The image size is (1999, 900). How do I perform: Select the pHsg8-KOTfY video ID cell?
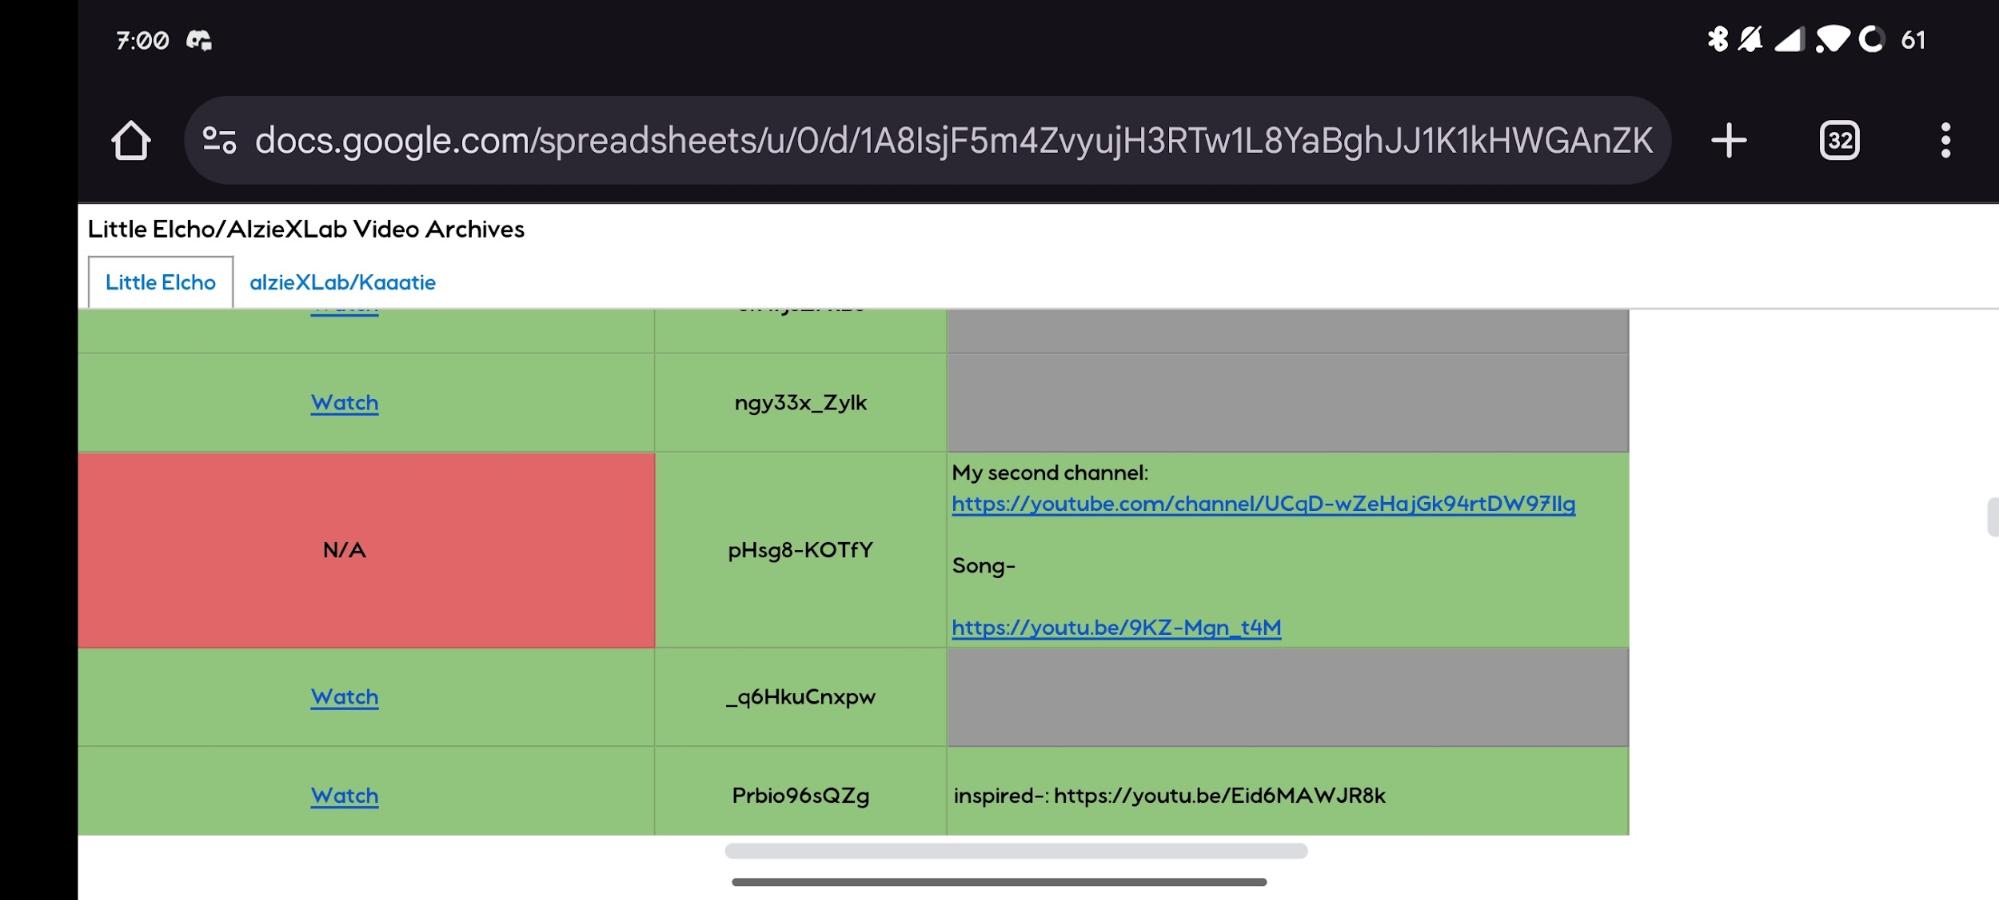pyautogui.click(x=801, y=550)
